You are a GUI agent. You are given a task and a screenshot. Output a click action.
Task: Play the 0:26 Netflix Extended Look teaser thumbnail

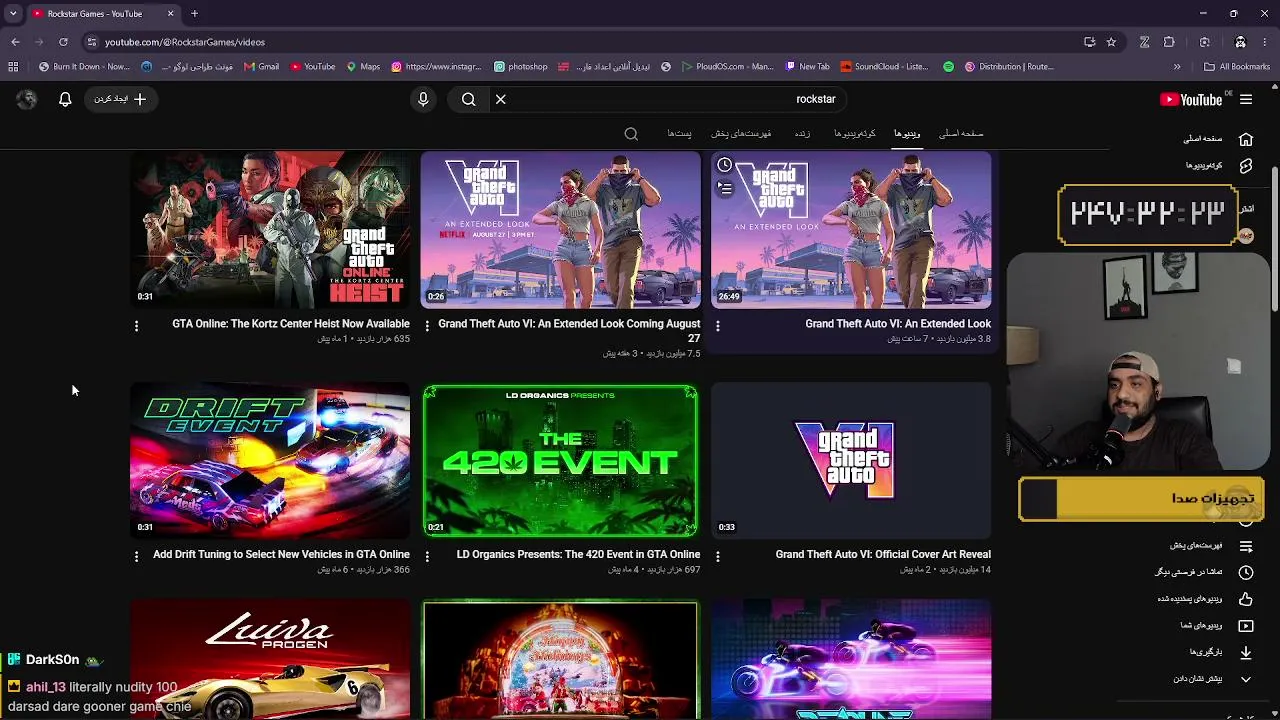560,230
